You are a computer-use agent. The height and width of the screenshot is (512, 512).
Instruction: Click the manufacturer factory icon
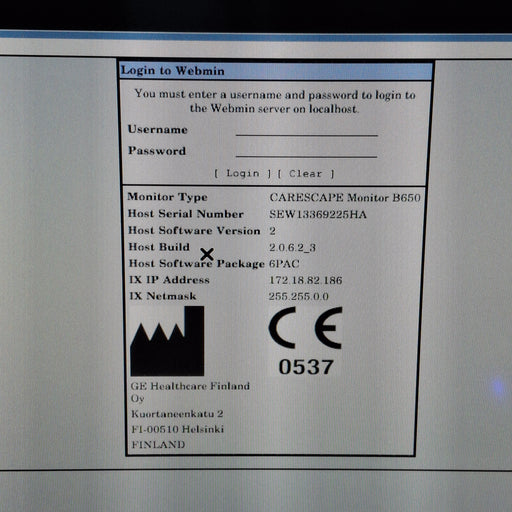point(167,341)
